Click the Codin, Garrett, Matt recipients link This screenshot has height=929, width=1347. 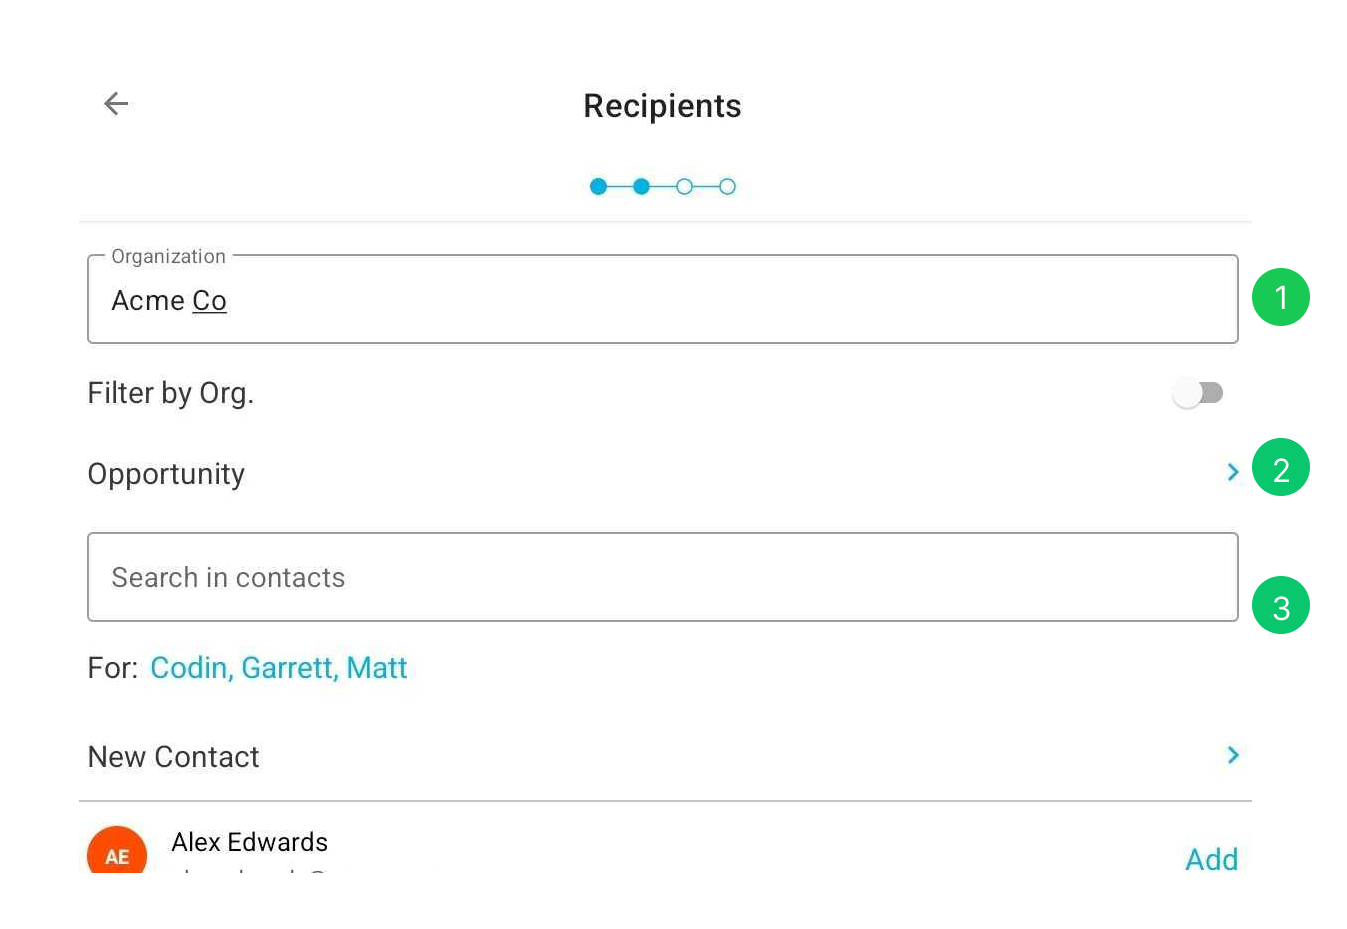(278, 668)
